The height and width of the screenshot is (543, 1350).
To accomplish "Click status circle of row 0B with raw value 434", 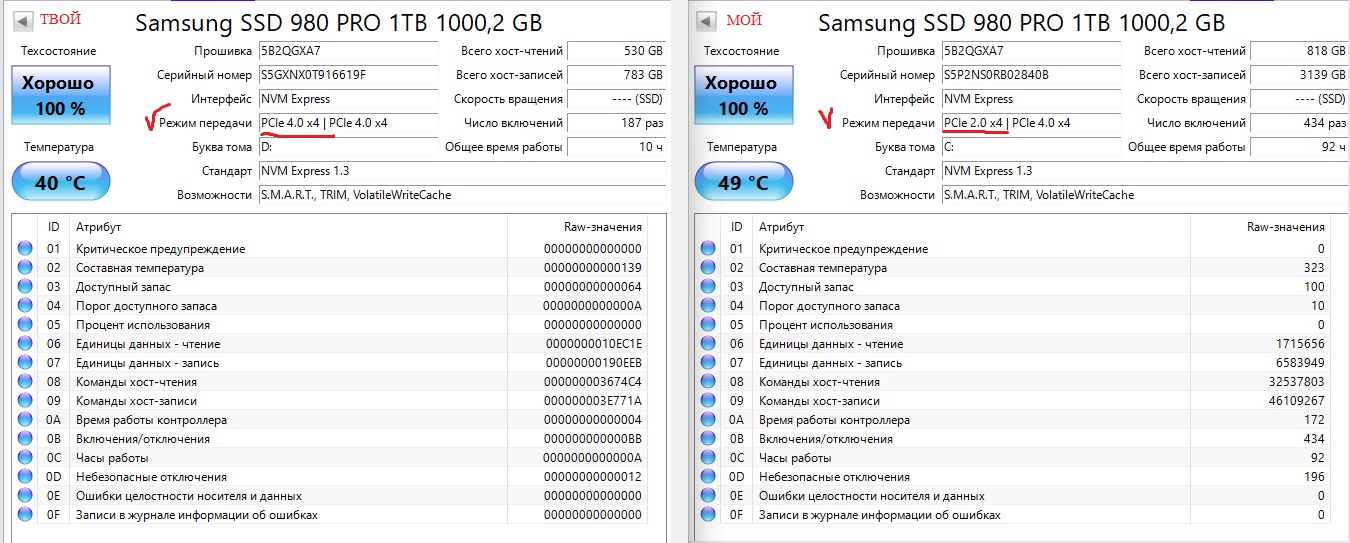I will [x=708, y=439].
